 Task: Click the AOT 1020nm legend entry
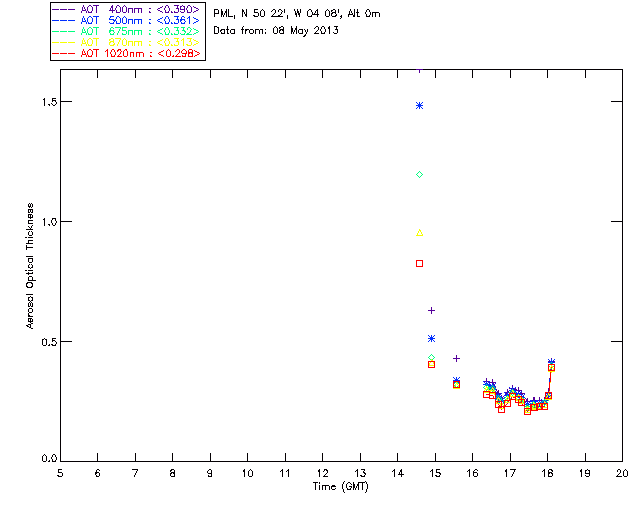point(126,53)
